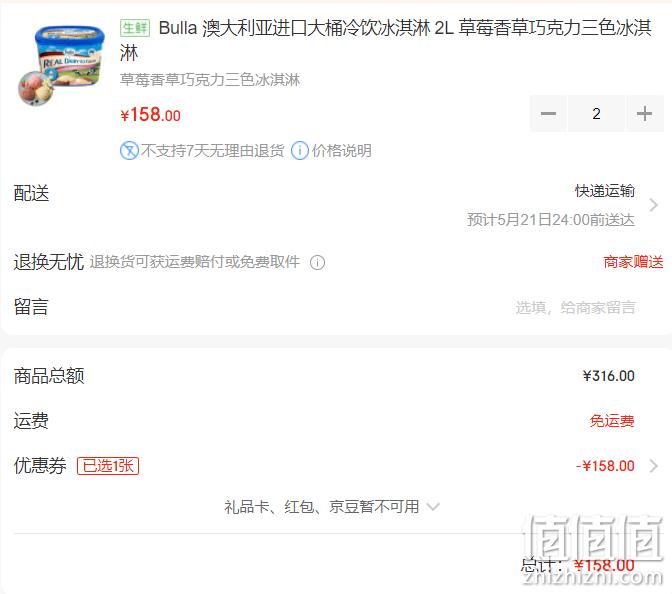Click the 商家赠送 red label

pos(633,262)
